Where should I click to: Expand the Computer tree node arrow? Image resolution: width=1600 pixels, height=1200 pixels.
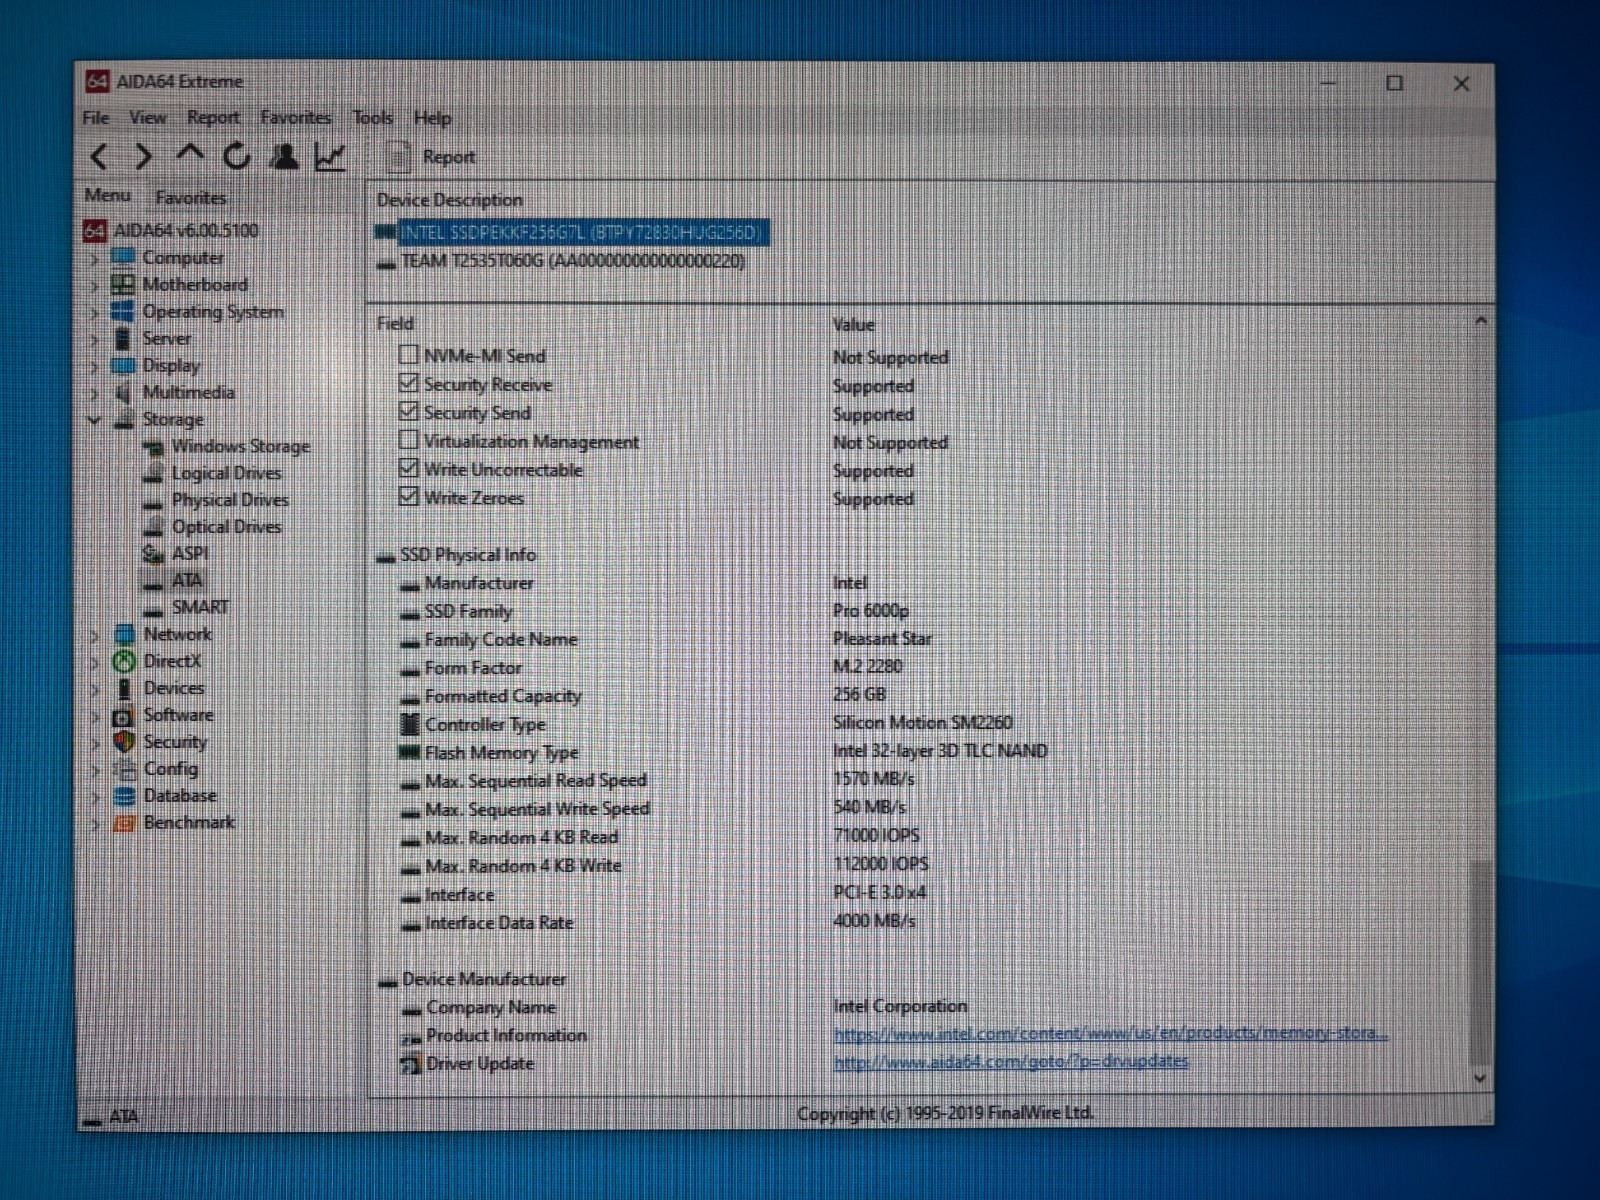pos(95,259)
